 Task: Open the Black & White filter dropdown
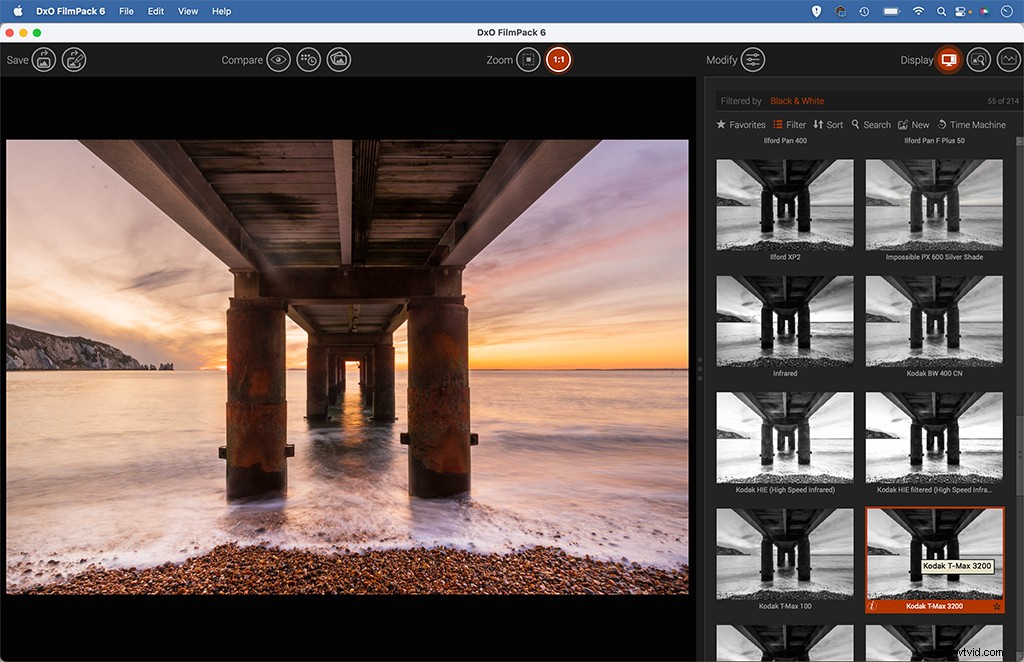point(797,100)
